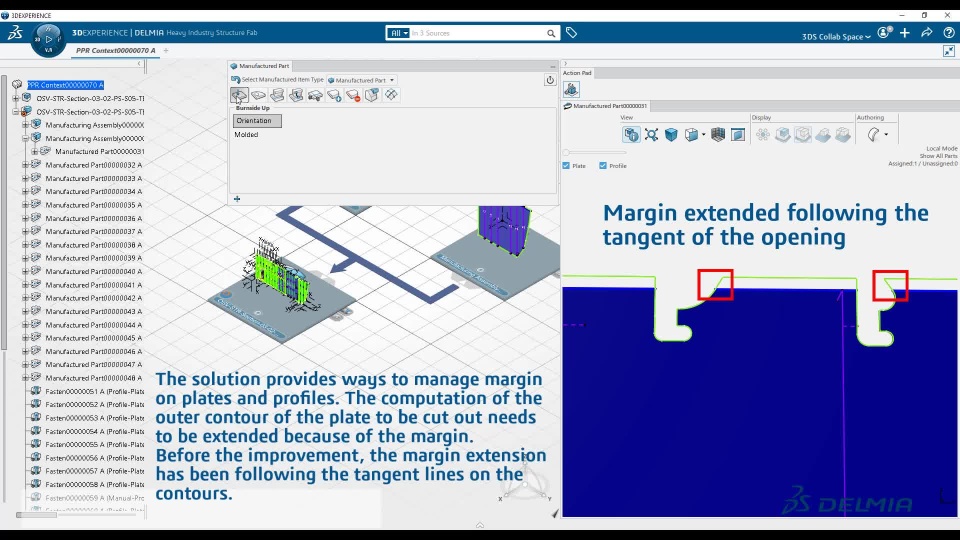This screenshot has height=540, width=960.
Task: Click the diamond grid tool icon
Action: coord(391,95)
